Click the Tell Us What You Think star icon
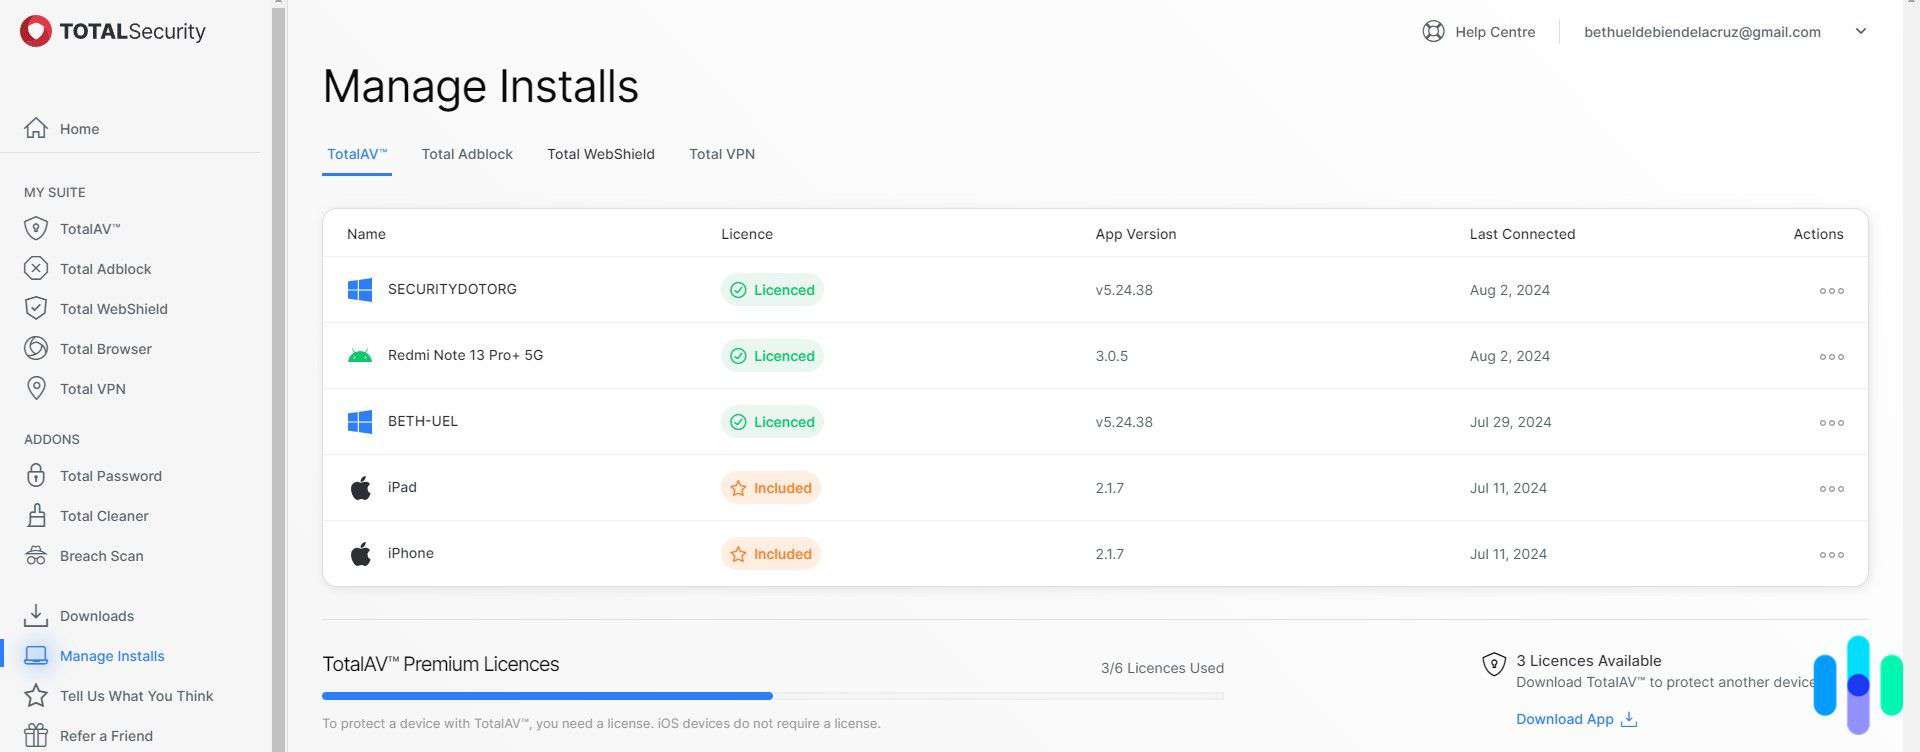The width and height of the screenshot is (1920, 752). (x=36, y=695)
